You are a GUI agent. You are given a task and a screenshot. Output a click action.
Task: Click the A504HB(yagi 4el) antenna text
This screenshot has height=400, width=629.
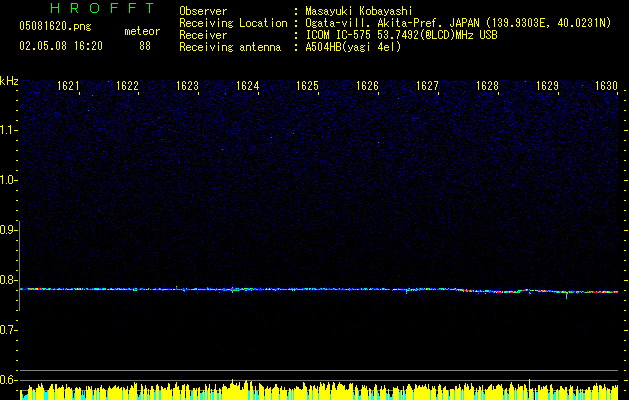tap(353, 47)
